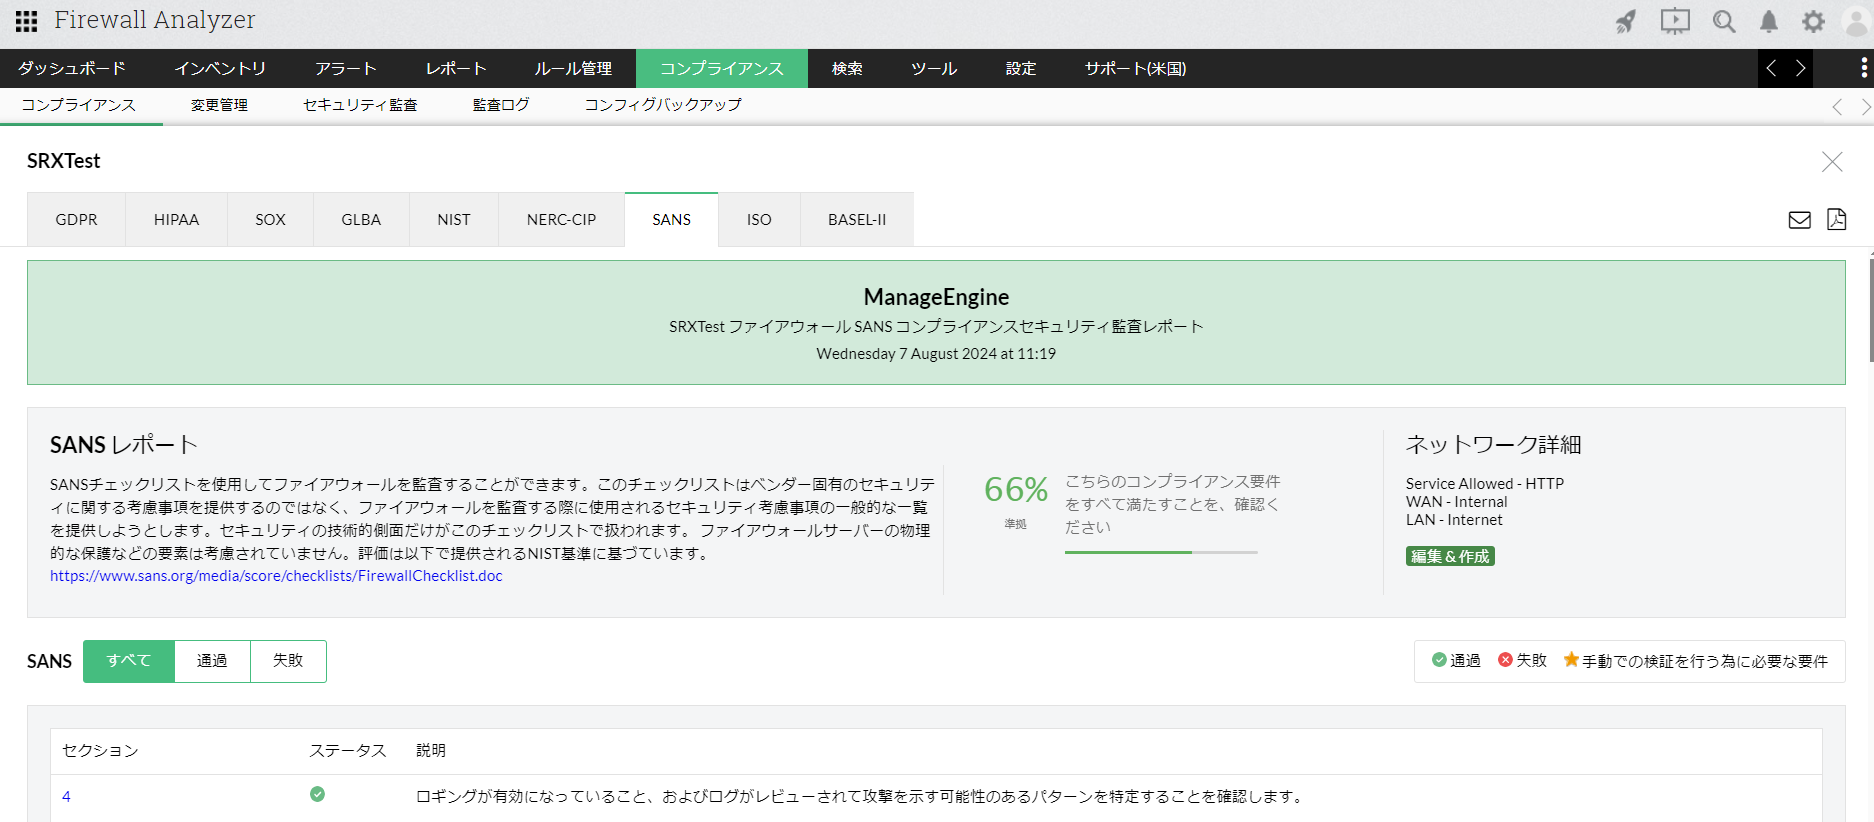Switch to the セキュリティ監査 sub-tab

[x=360, y=105]
